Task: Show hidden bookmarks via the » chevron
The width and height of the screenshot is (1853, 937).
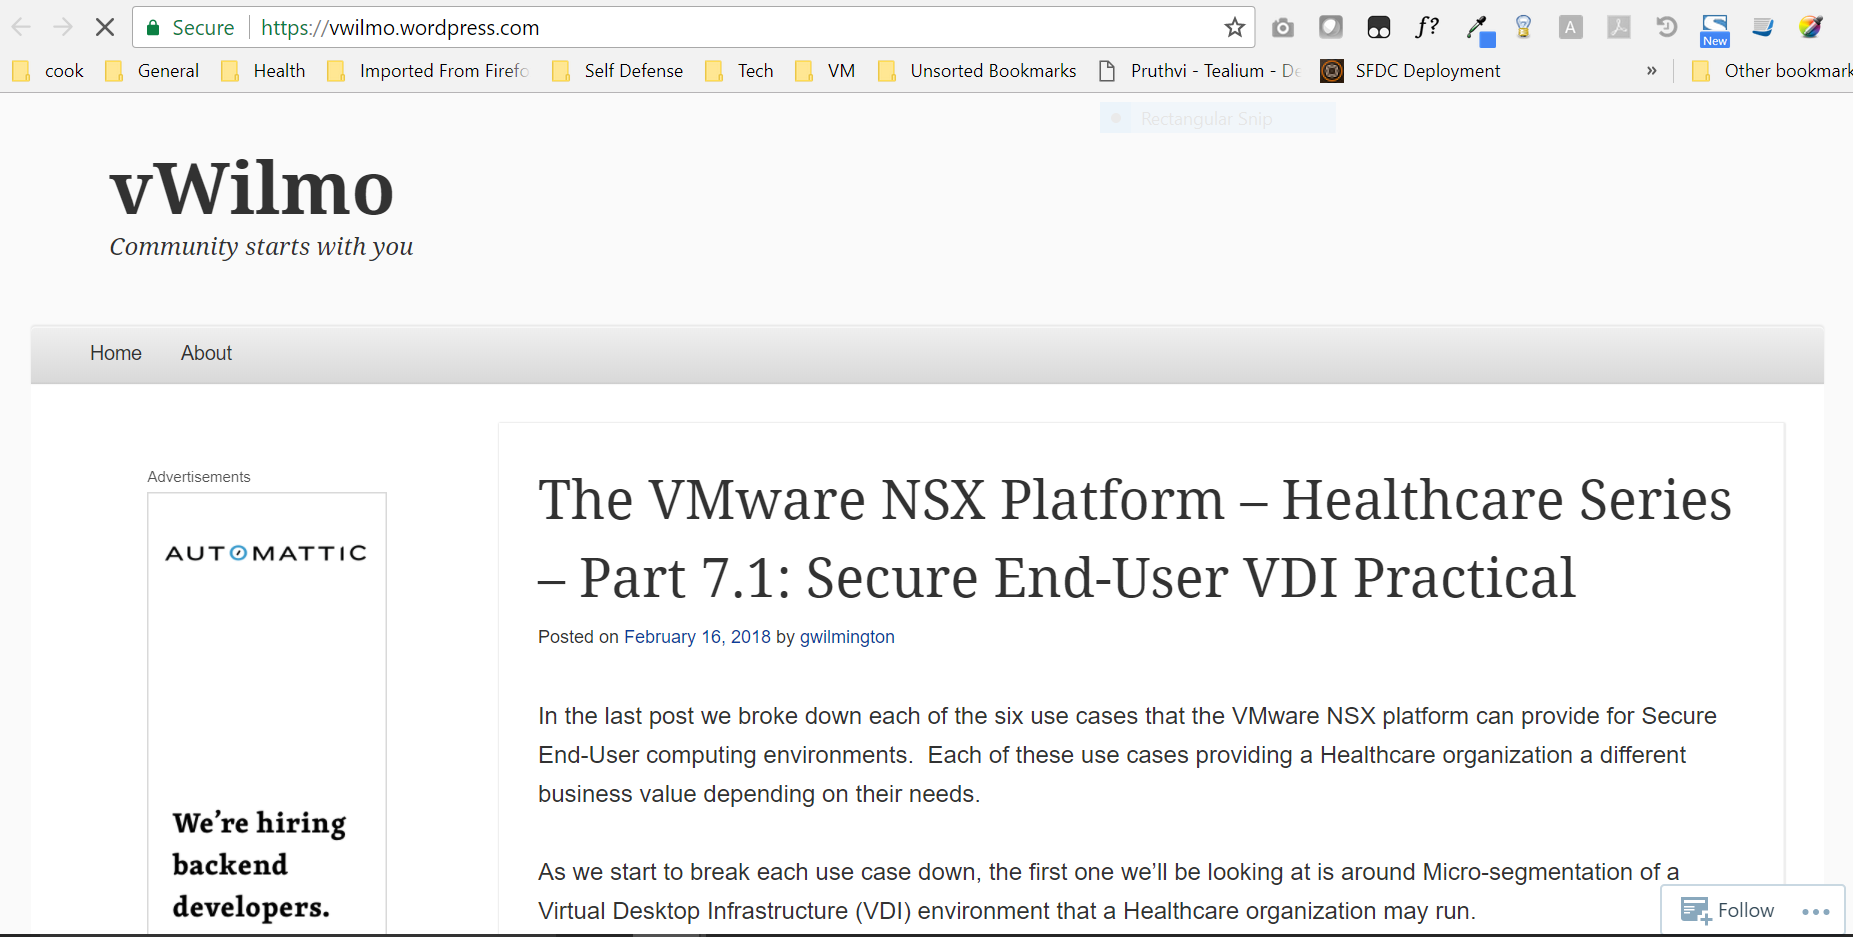Action: click(1652, 71)
